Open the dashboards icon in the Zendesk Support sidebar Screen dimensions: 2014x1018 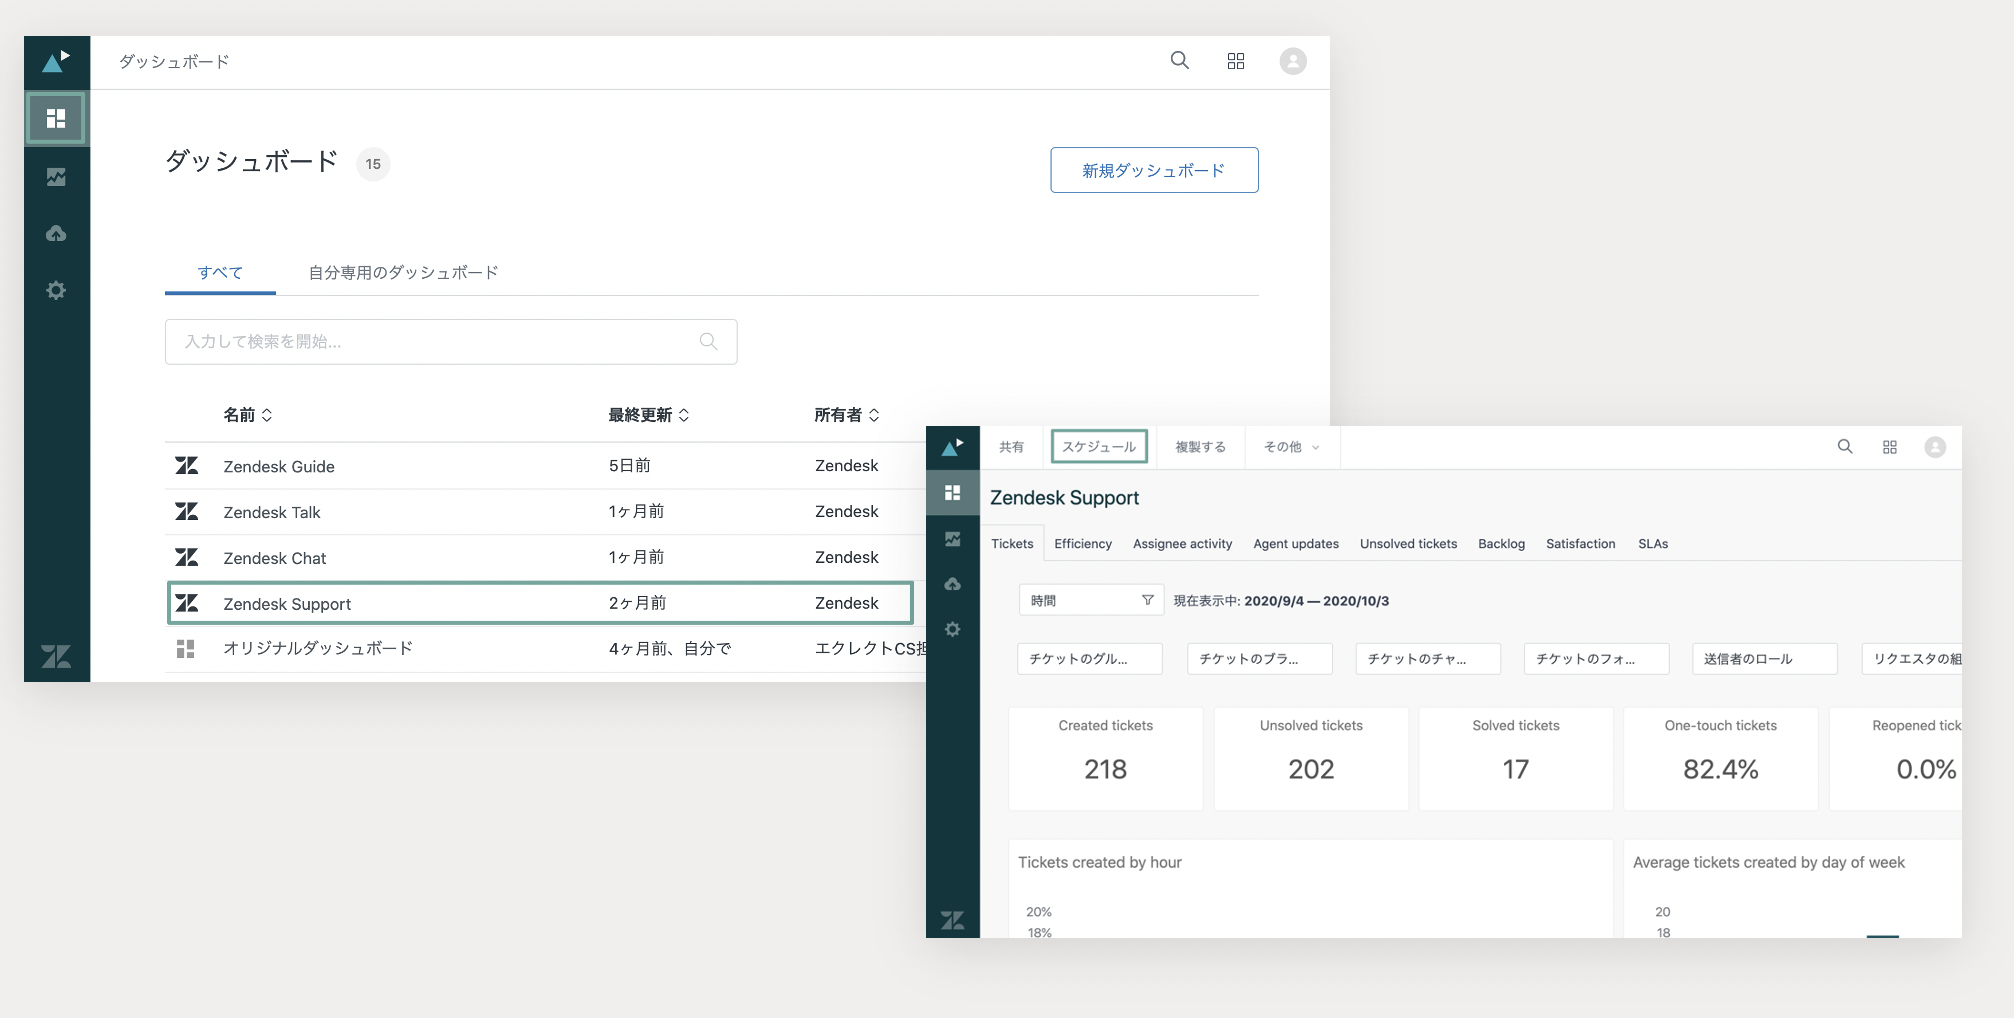click(953, 493)
